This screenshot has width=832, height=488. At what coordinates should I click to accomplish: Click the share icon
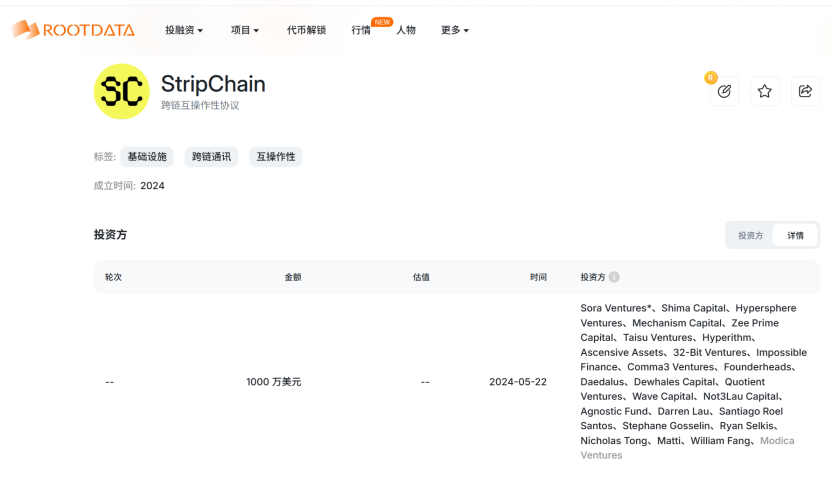(x=805, y=91)
